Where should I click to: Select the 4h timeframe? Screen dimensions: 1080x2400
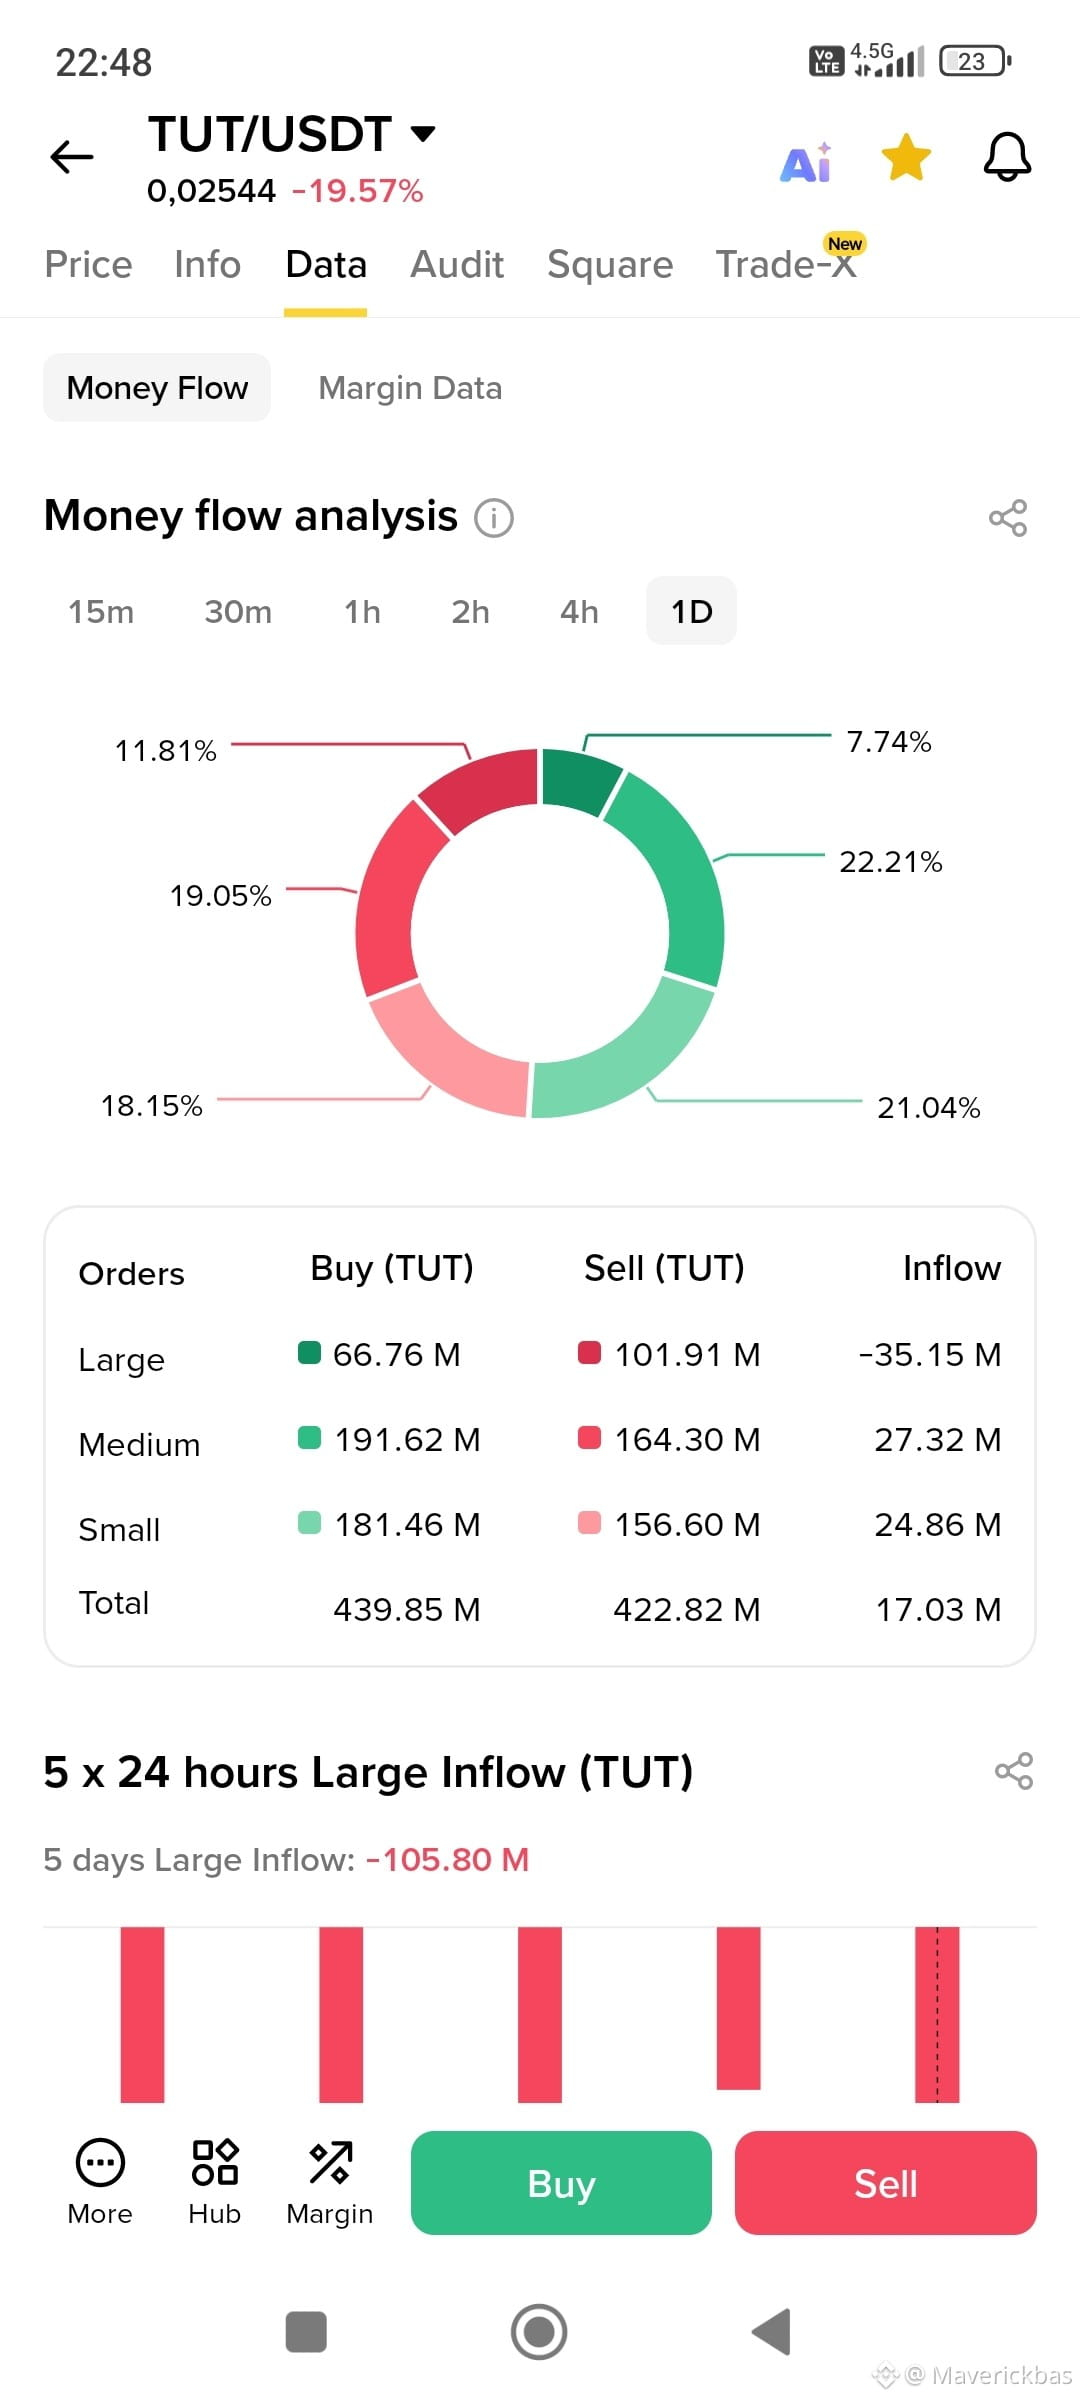pyautogui.click(x=579, y=611)
